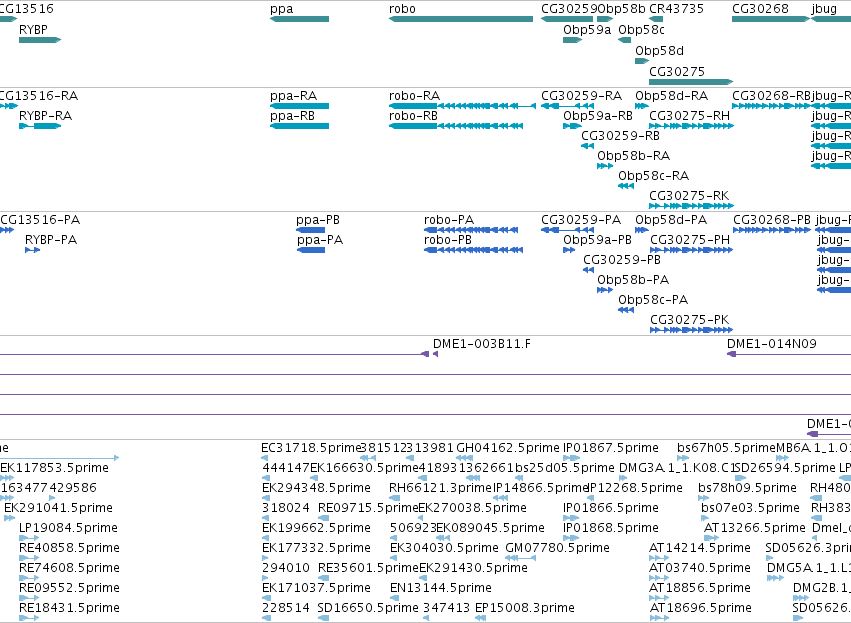Viewport: 851px width, 623px height.
Task: Select the ppa-RB transcript label
Action: click(293, 116)
